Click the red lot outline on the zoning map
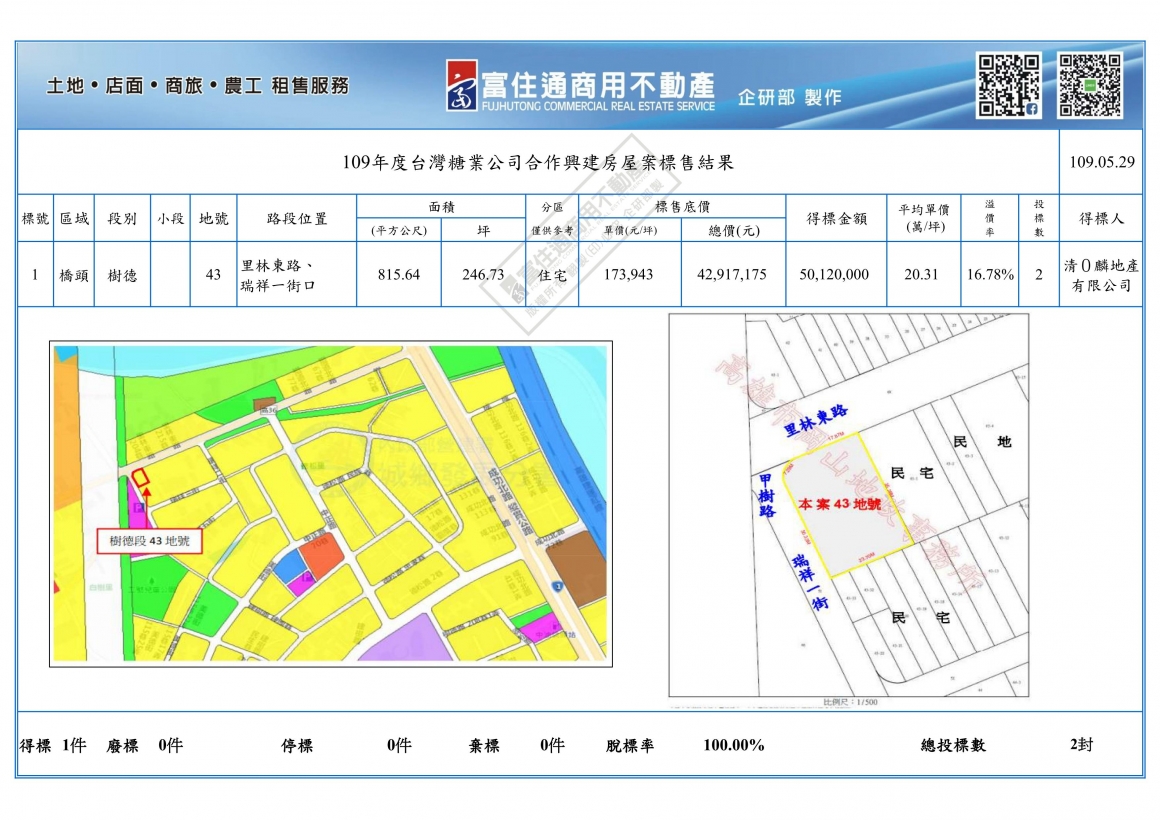The image size is (1160, 820). 140,478
